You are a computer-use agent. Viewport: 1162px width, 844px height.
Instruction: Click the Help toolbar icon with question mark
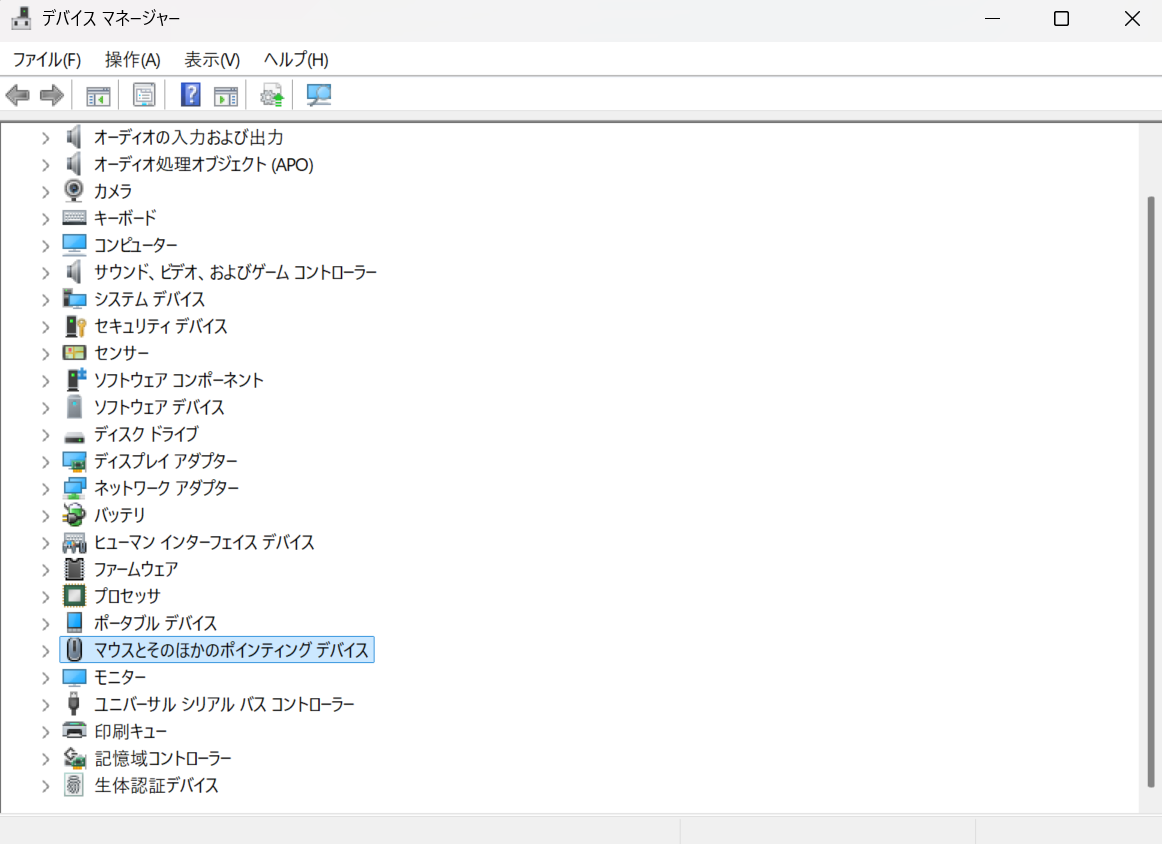coord(191,95)
